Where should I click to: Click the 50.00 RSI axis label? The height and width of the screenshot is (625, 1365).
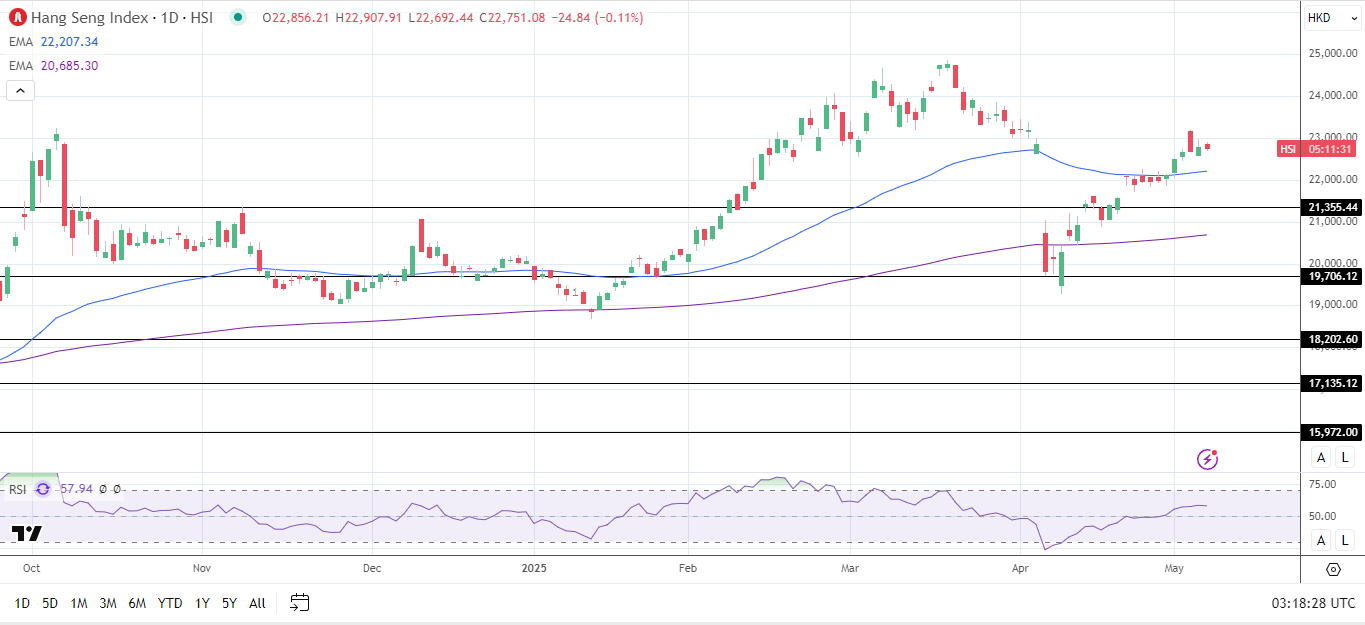(x=1322, y=516)
